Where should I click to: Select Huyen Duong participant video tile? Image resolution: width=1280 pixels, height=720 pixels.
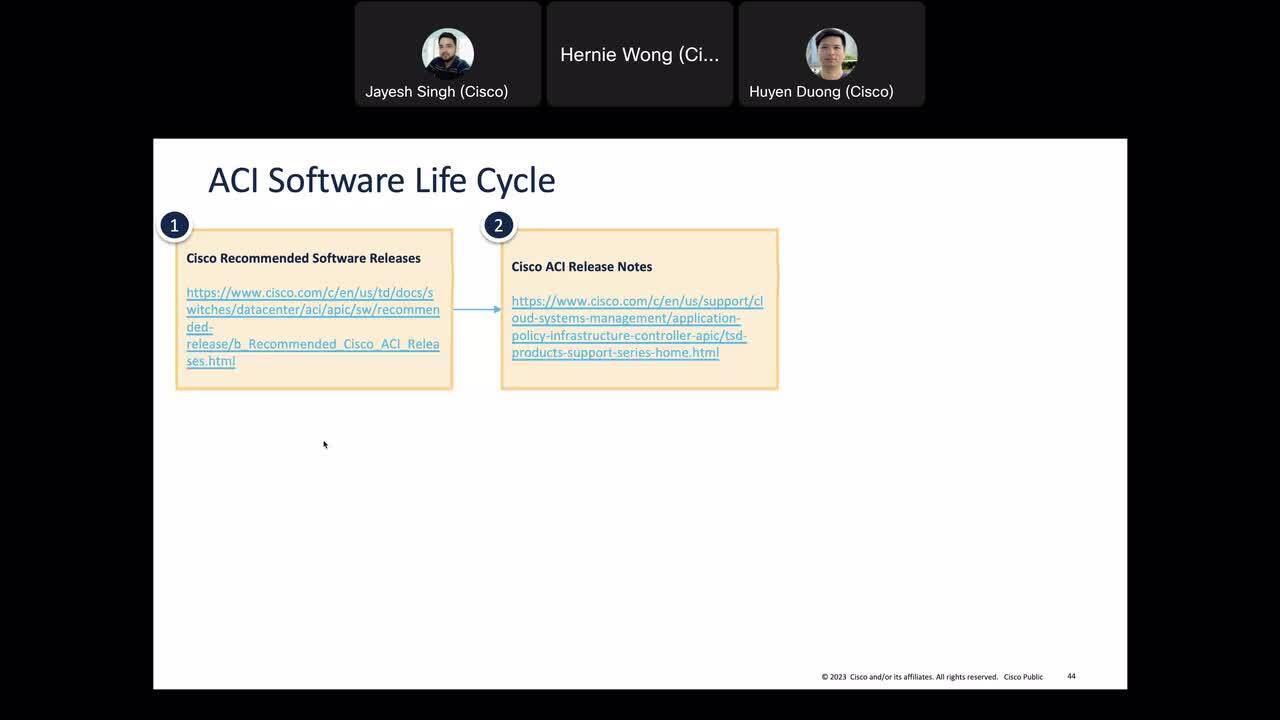[x=832, y=54]
